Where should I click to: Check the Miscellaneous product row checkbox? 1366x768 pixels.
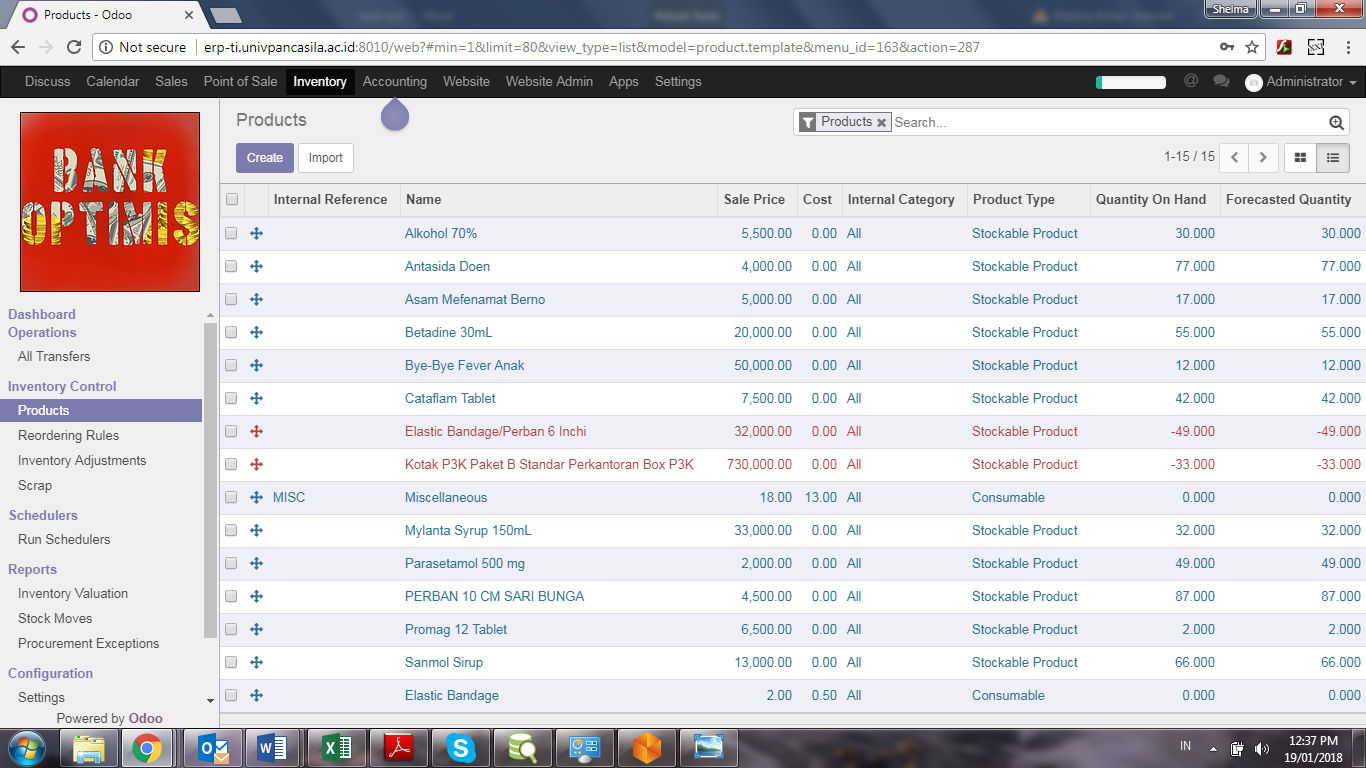(x=231, y=497)
